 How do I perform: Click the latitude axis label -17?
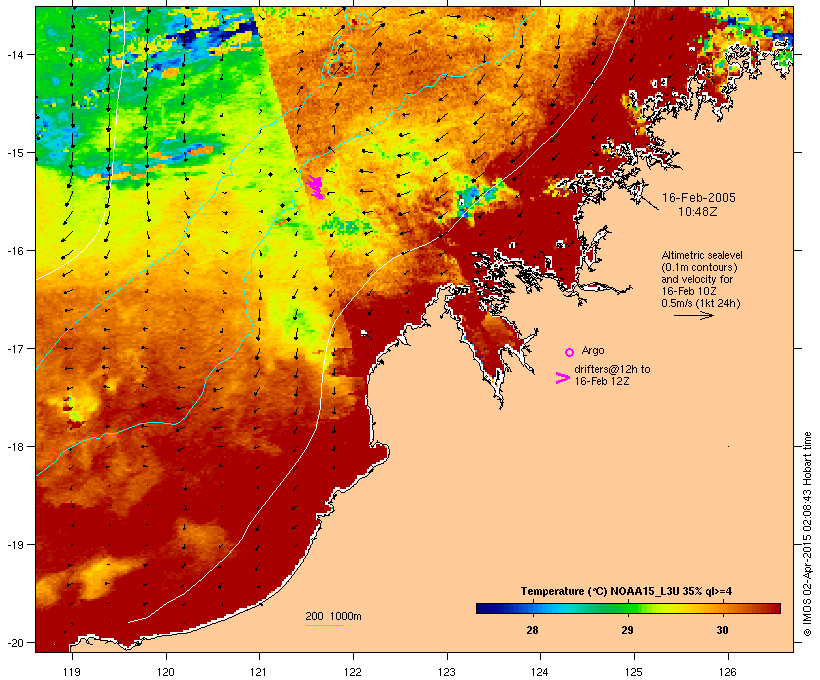pos(14,348)
